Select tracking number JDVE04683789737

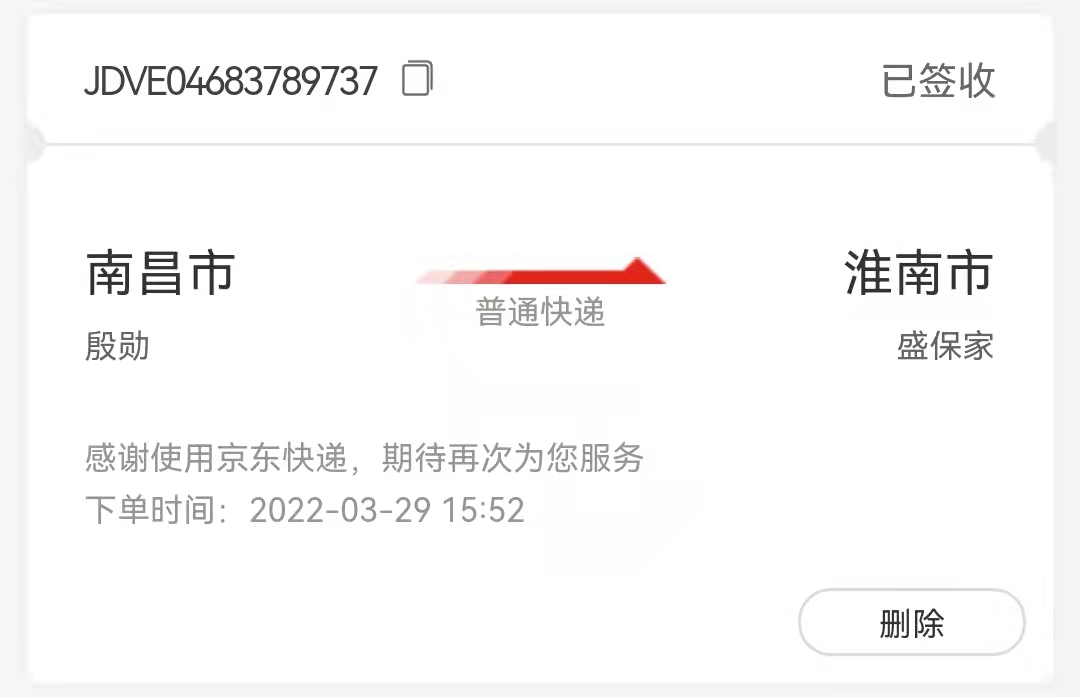click(231, 81)
